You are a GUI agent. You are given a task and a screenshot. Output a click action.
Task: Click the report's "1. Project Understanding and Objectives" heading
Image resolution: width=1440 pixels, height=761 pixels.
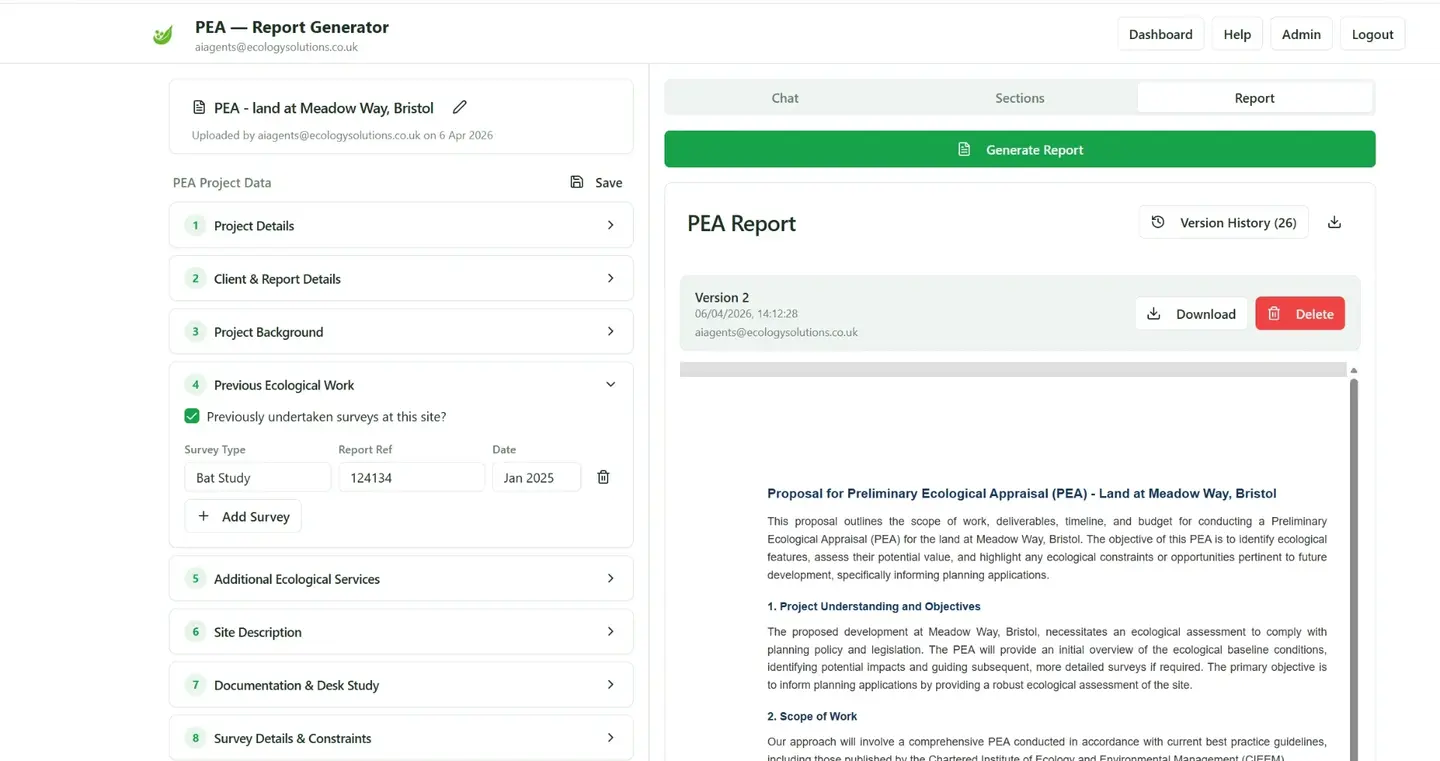874,606
